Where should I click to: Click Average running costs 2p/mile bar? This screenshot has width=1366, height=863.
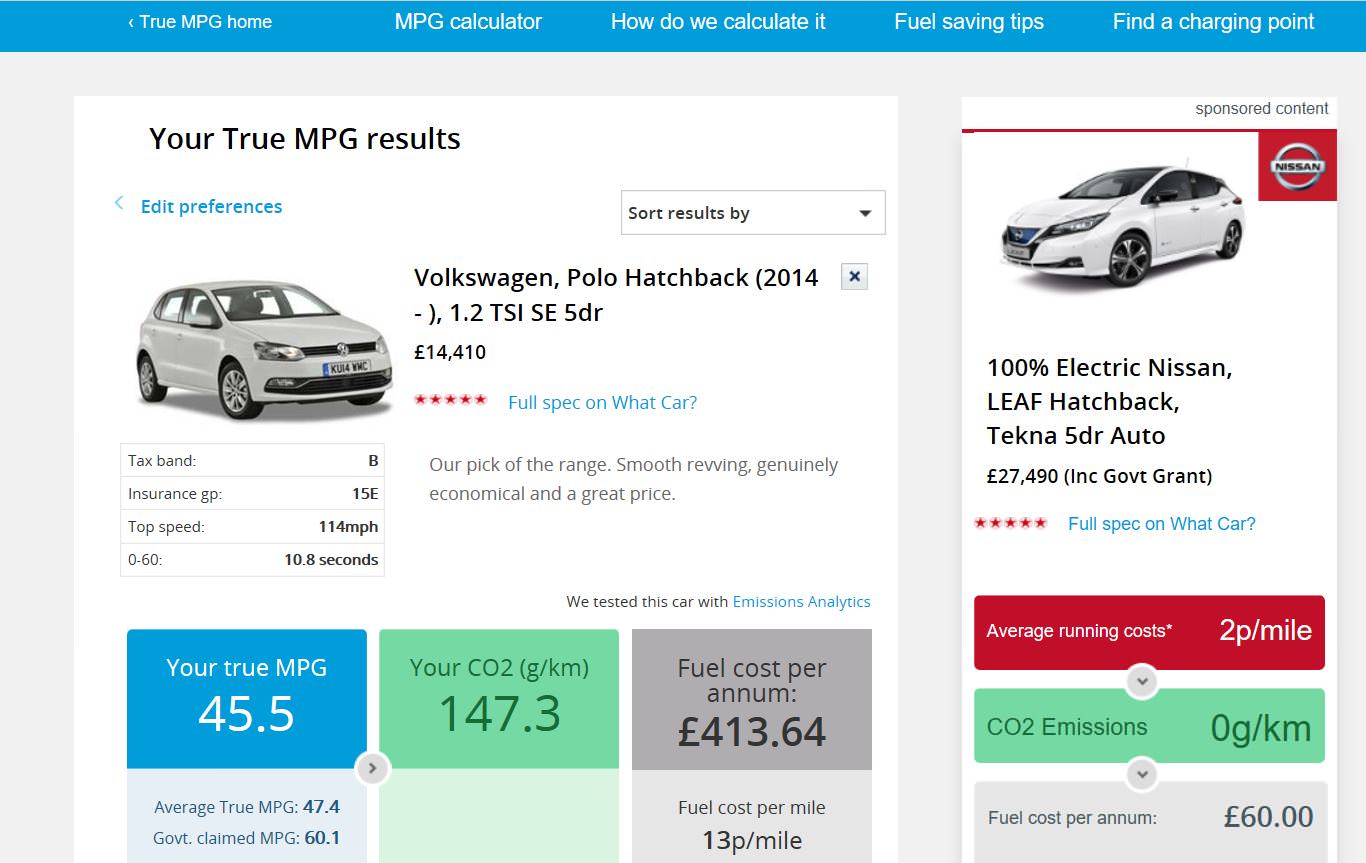[1149, 632]
